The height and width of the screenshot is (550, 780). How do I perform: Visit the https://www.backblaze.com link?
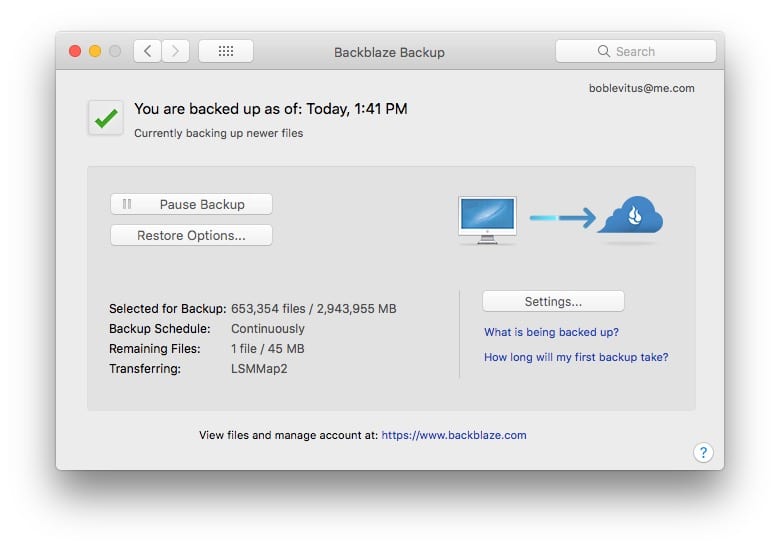pyautogui.click(x=454, y=435)
